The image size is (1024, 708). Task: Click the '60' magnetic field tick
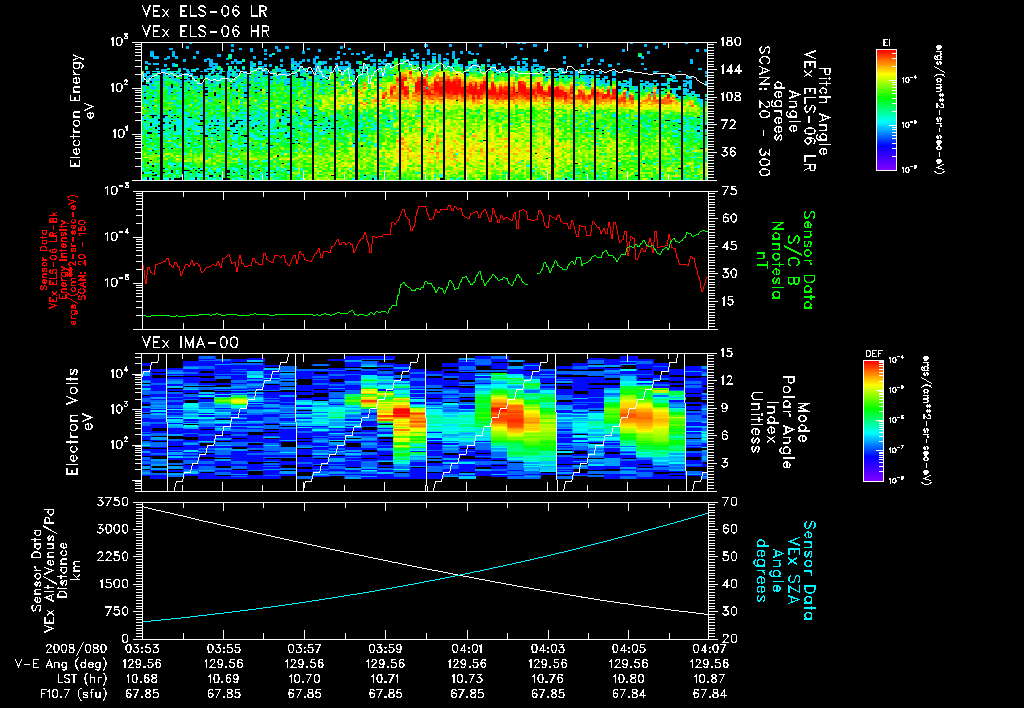pyautogui.click(x=729, y=219)
